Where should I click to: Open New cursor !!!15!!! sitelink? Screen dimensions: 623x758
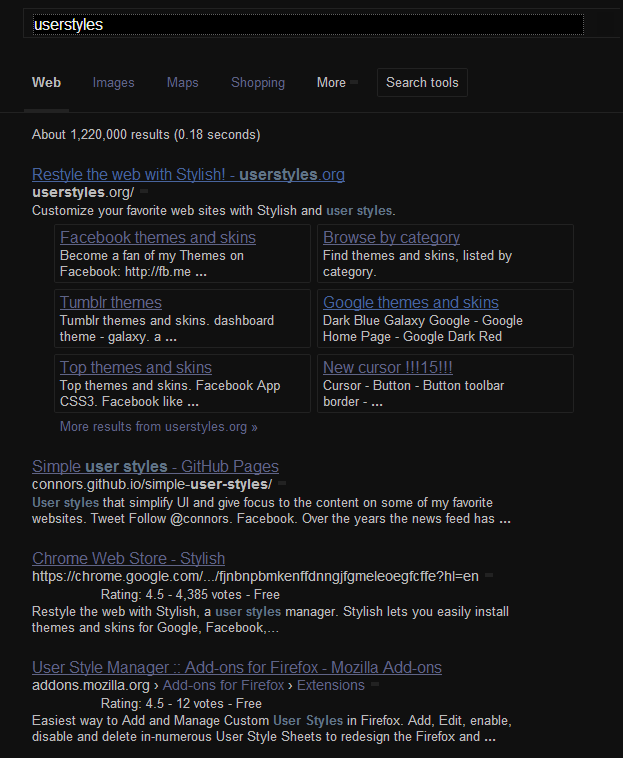388,367
